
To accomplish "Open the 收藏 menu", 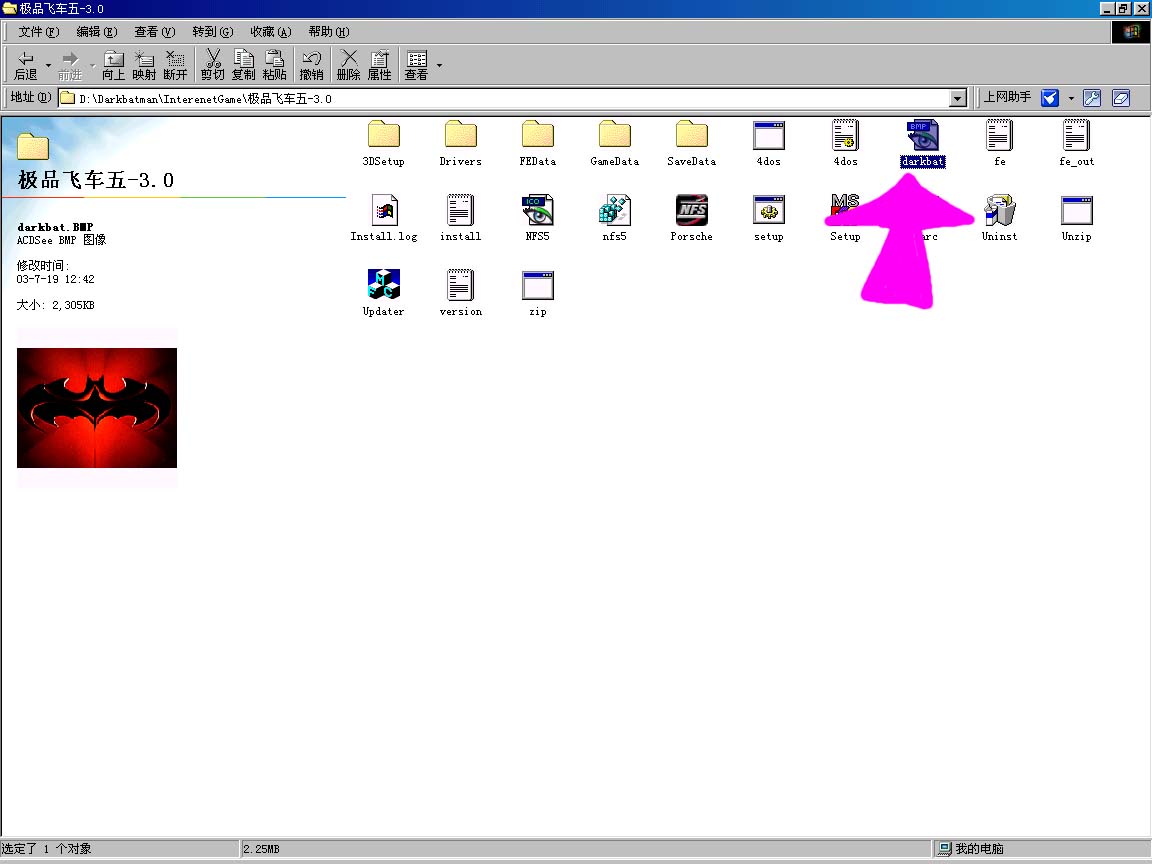I will pyautogui.click(x=270, y=32).
